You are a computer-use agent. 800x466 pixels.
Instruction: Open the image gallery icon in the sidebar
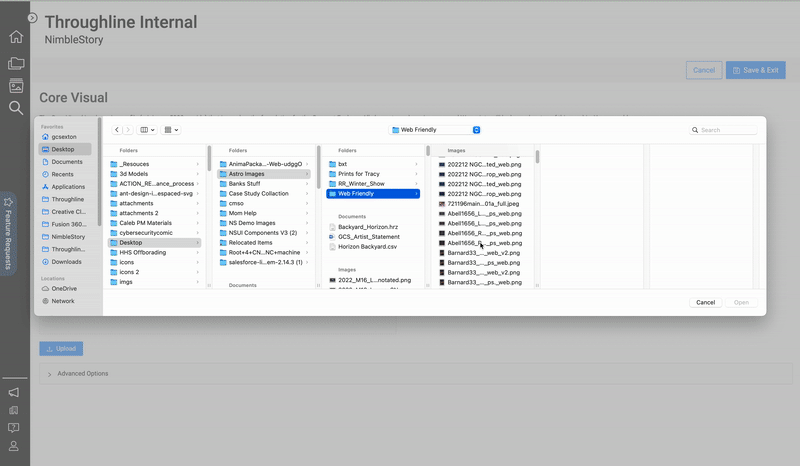[16, 86]
